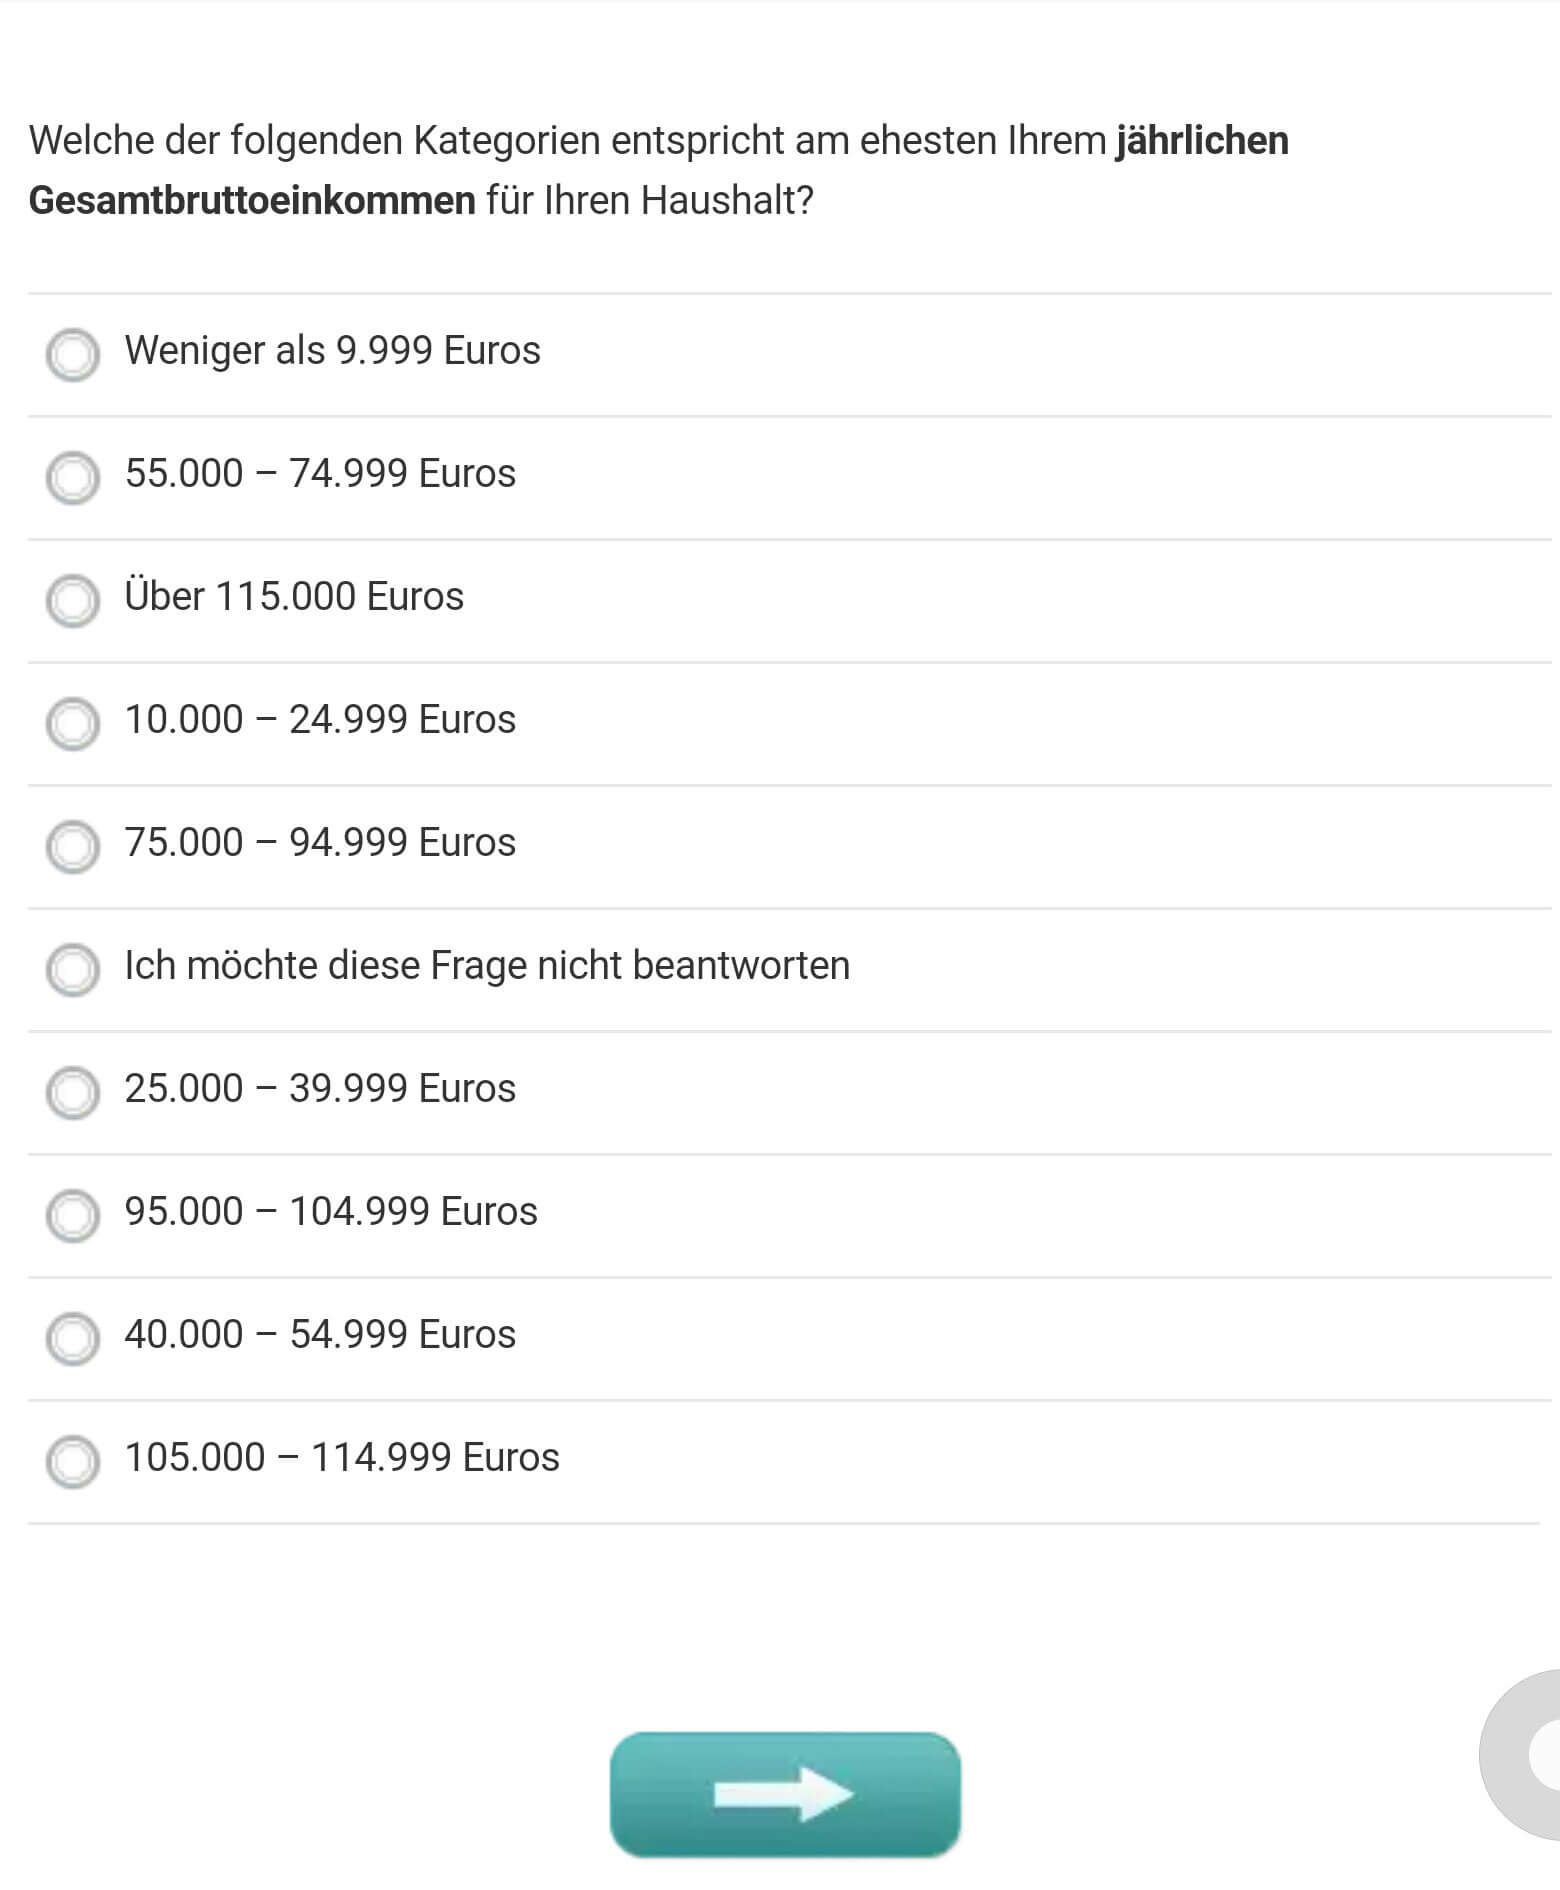The width and height of the screenshot is (1560, 1890).
Task: Choose 'Ich möchte diese Frage nicht beantworten' radio
Action: (73, 969)
